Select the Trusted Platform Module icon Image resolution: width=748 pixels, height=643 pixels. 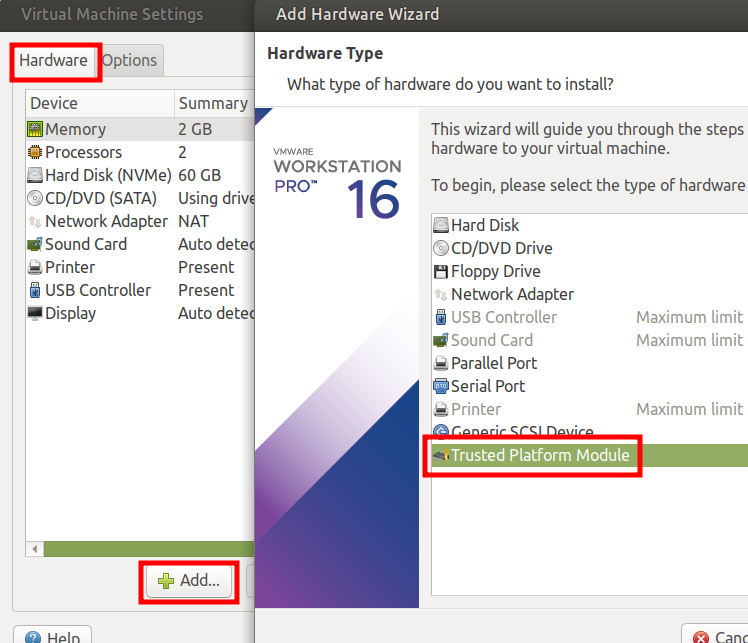[441, 455]
